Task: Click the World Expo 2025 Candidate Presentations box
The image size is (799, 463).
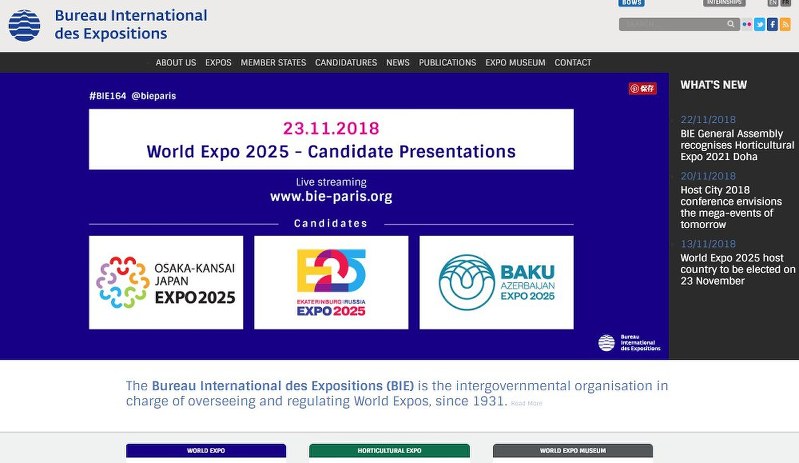Action: (331, 139)
